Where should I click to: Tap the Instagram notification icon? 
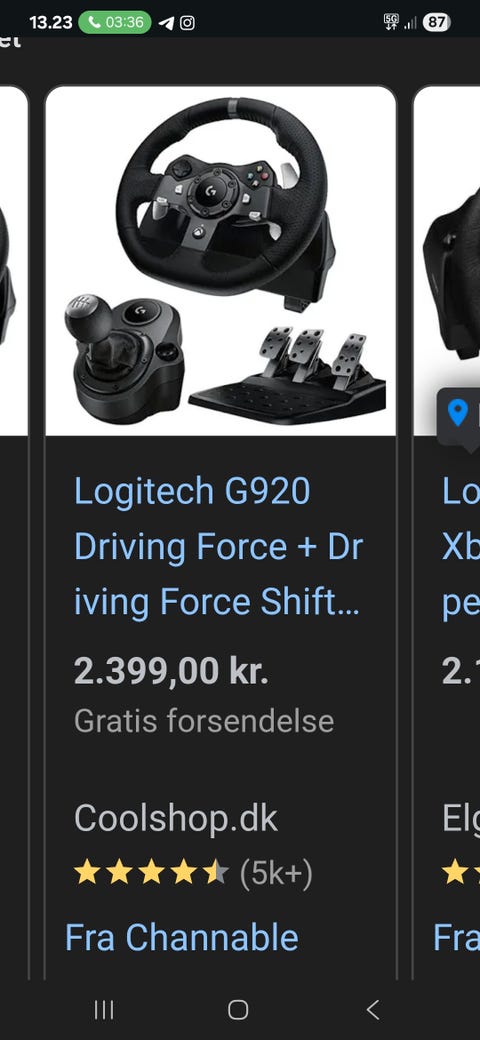pos(188,23)
